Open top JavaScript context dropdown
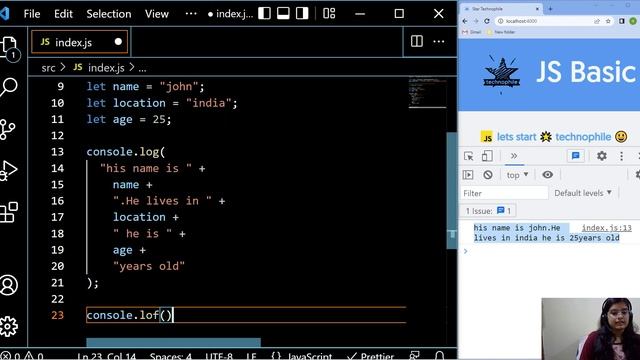 click(x=517, y=175)
